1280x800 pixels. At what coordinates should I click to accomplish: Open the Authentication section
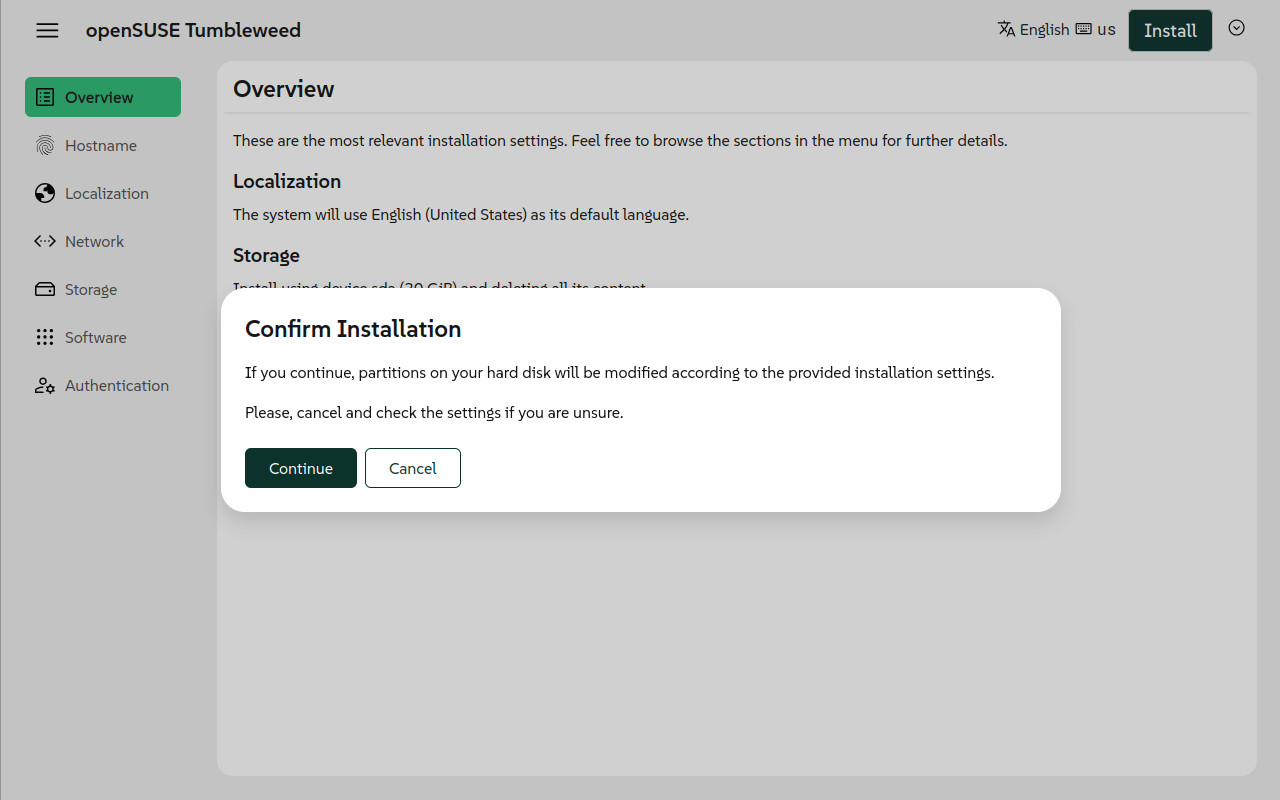(103, 385)
